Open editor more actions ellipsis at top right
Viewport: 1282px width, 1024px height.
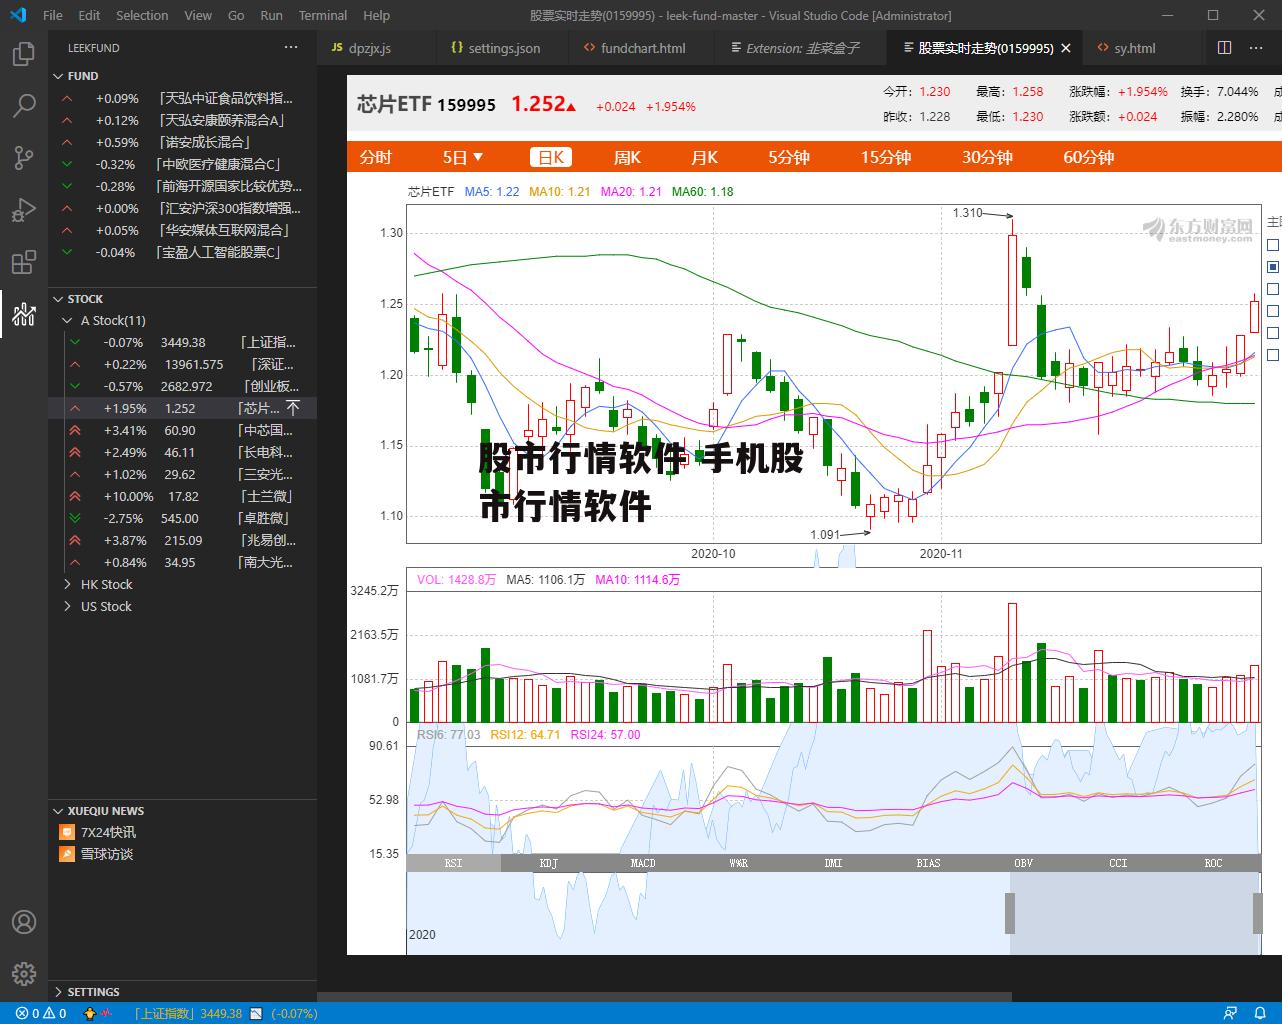(x=1258, y=47)
